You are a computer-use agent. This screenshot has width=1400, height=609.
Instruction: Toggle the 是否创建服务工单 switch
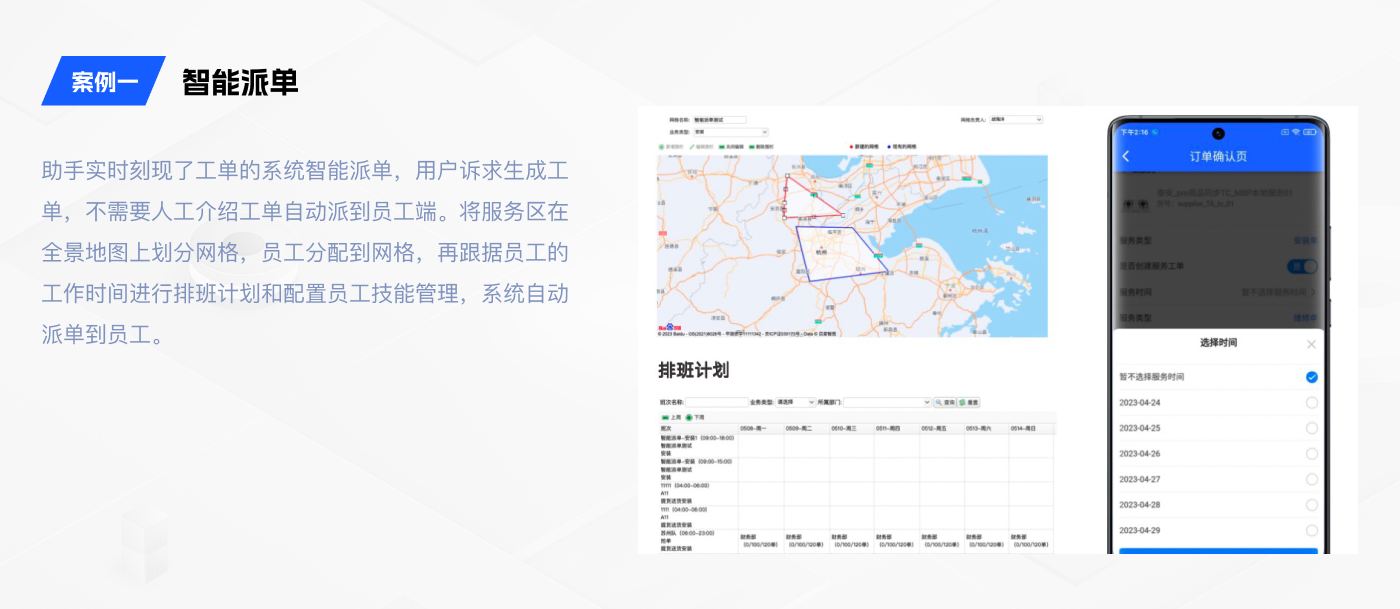tap(1302, 266)
